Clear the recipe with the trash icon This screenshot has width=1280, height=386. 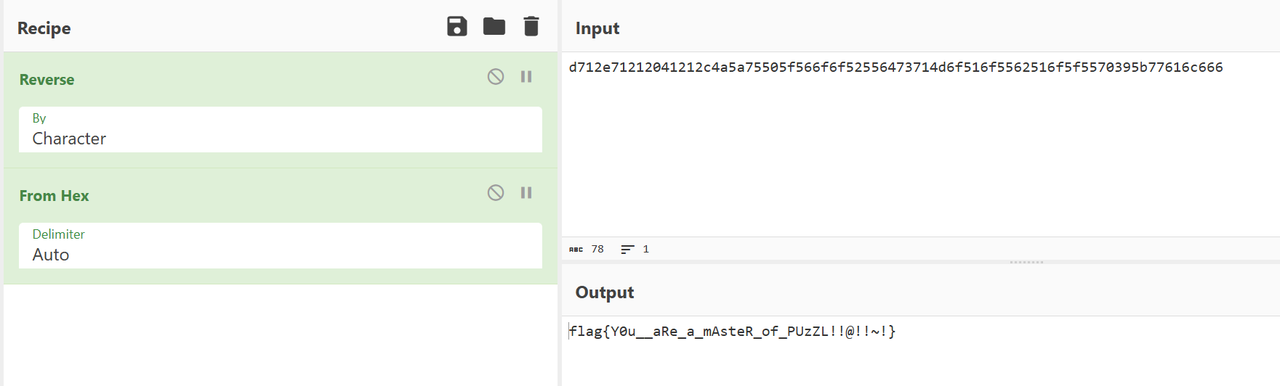coord(531,27)
